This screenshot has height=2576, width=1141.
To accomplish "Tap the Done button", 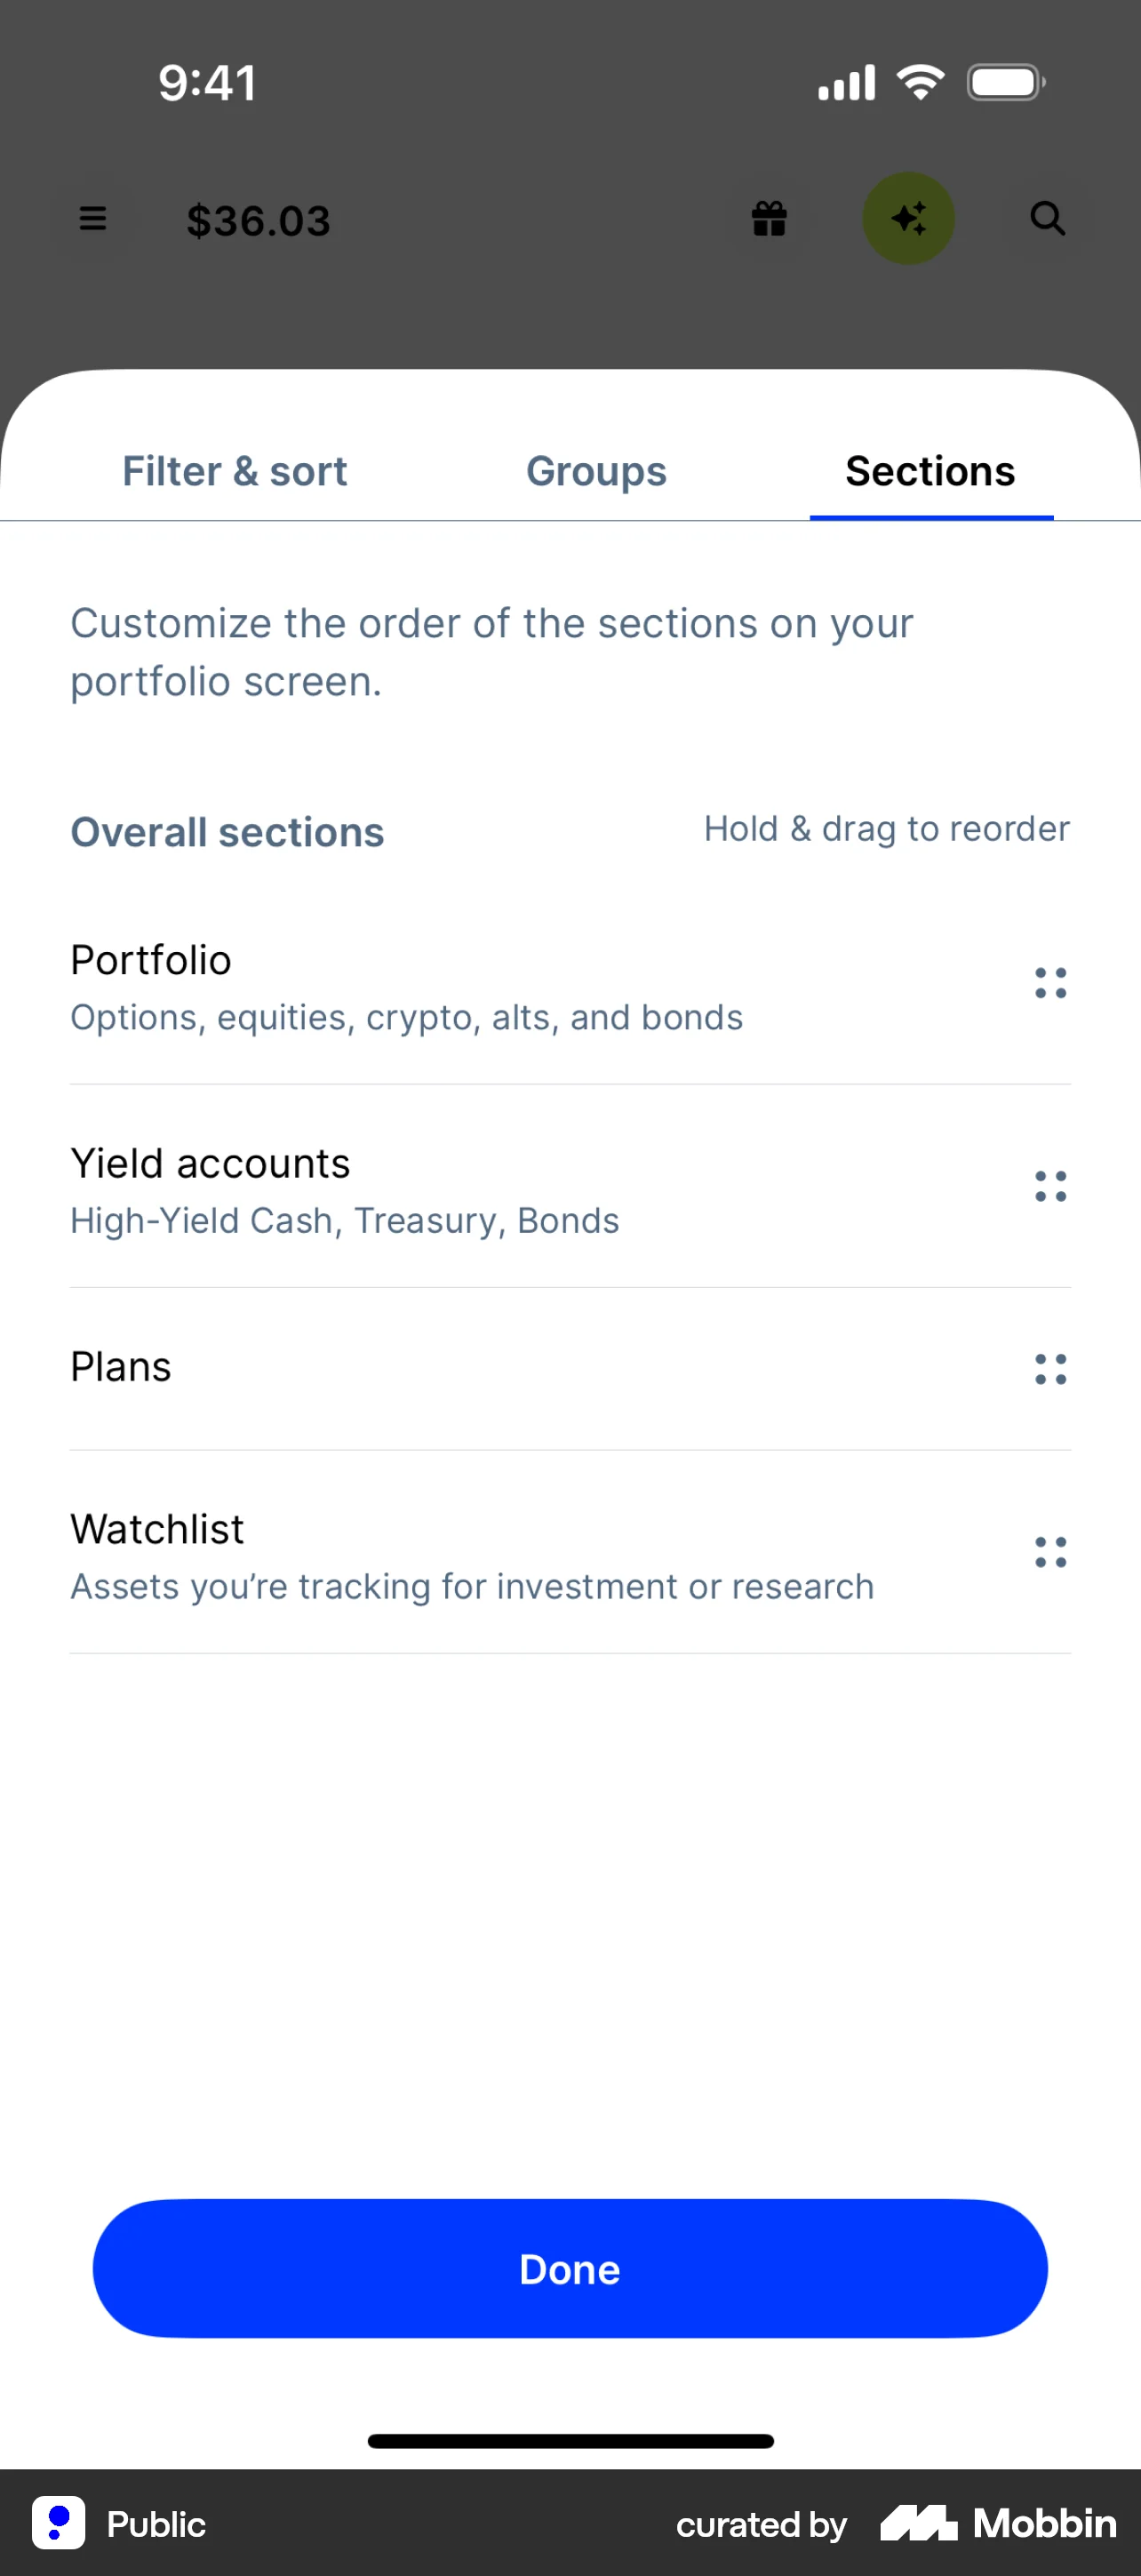I will pyautogui.click(x=570, y=2269).
